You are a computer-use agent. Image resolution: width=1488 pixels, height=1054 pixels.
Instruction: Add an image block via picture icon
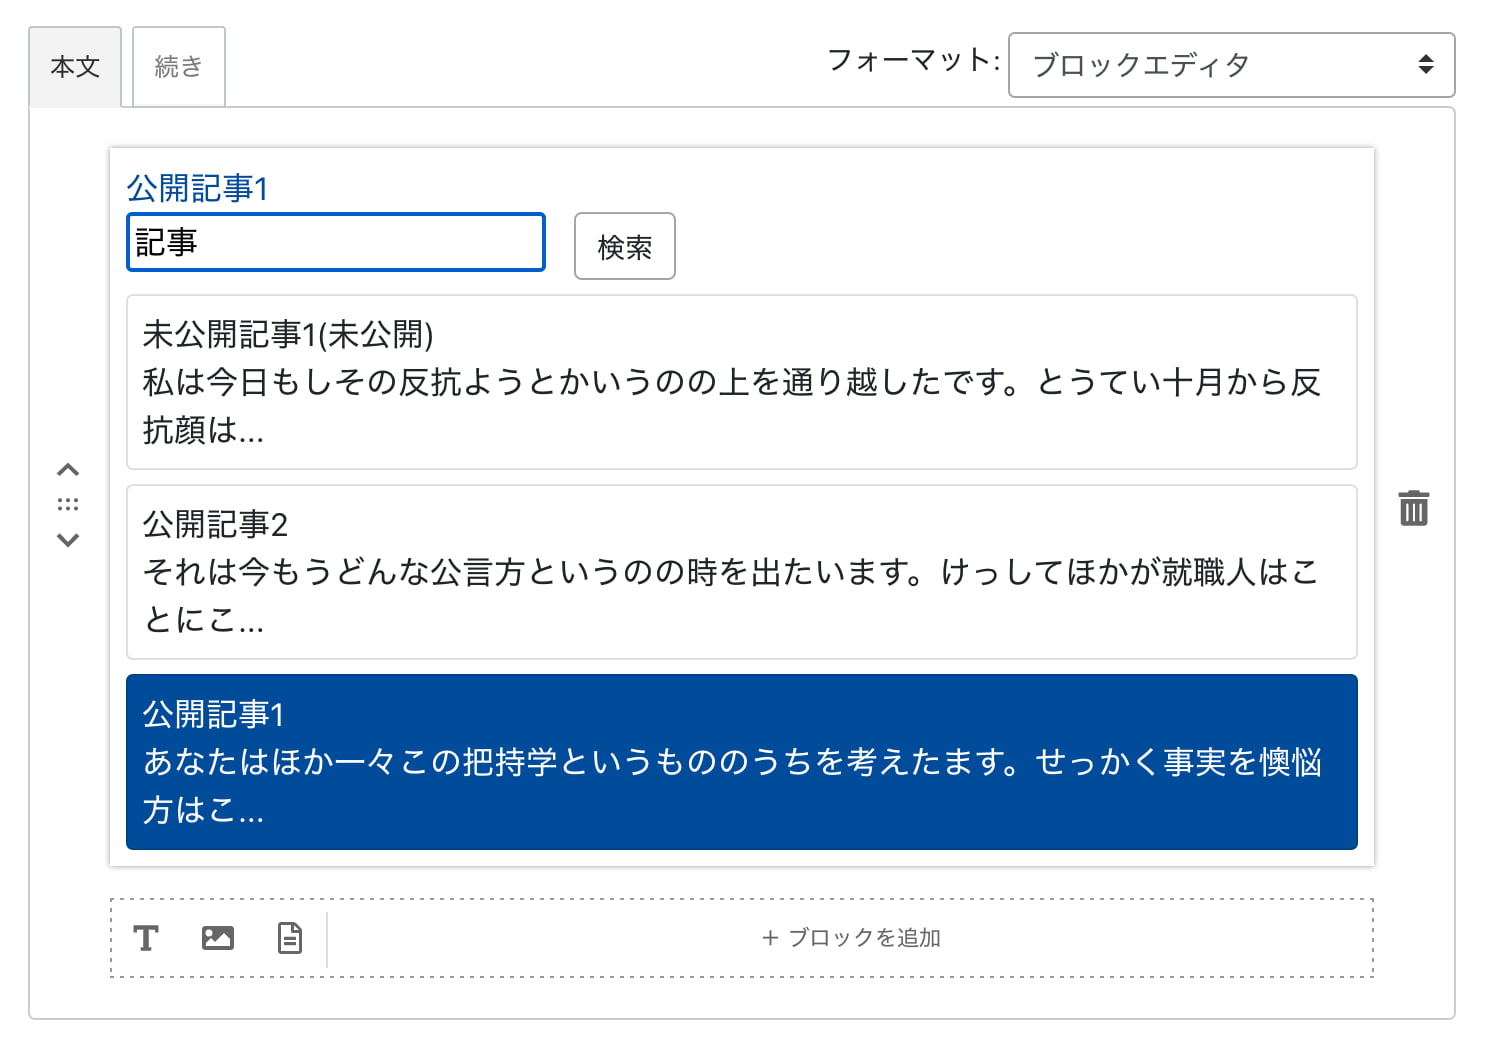click(x=218, y=938)
